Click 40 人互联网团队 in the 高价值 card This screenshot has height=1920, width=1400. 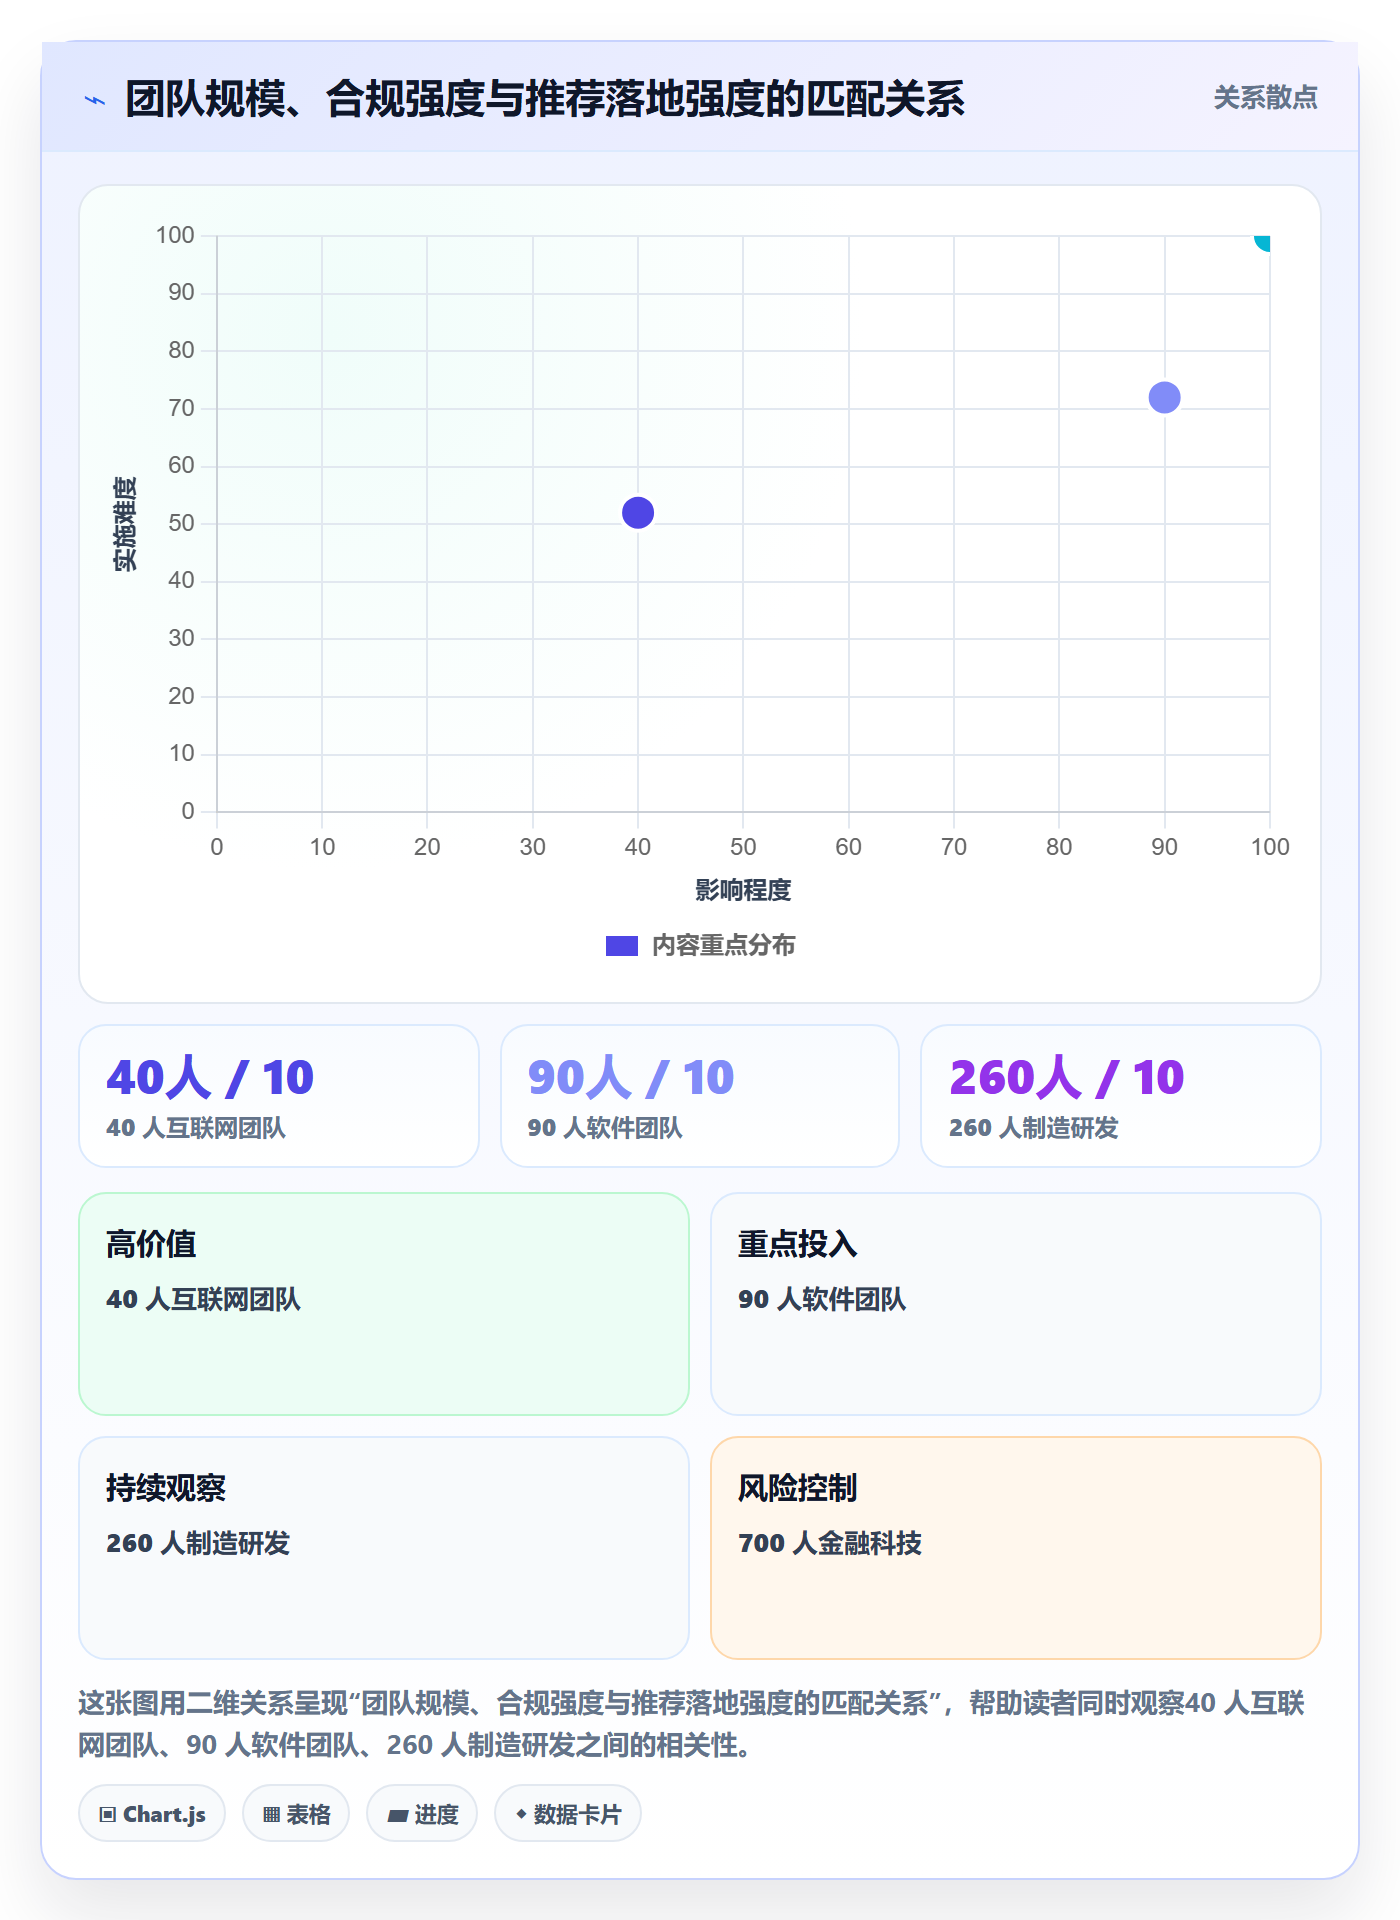(203, 1299)
